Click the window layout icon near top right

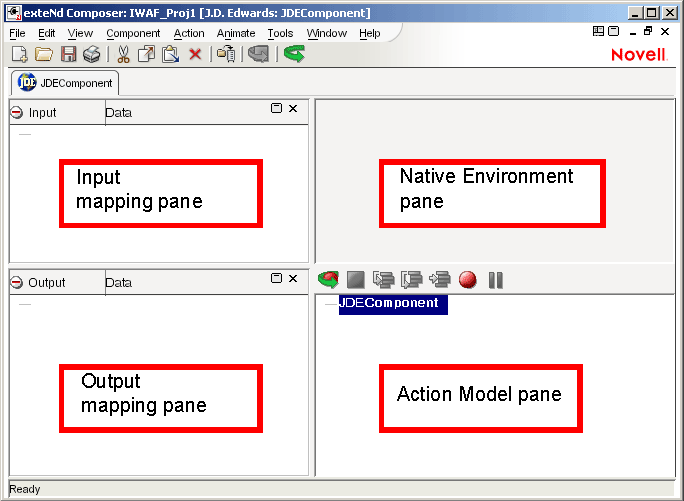click(x=598, y=31)
